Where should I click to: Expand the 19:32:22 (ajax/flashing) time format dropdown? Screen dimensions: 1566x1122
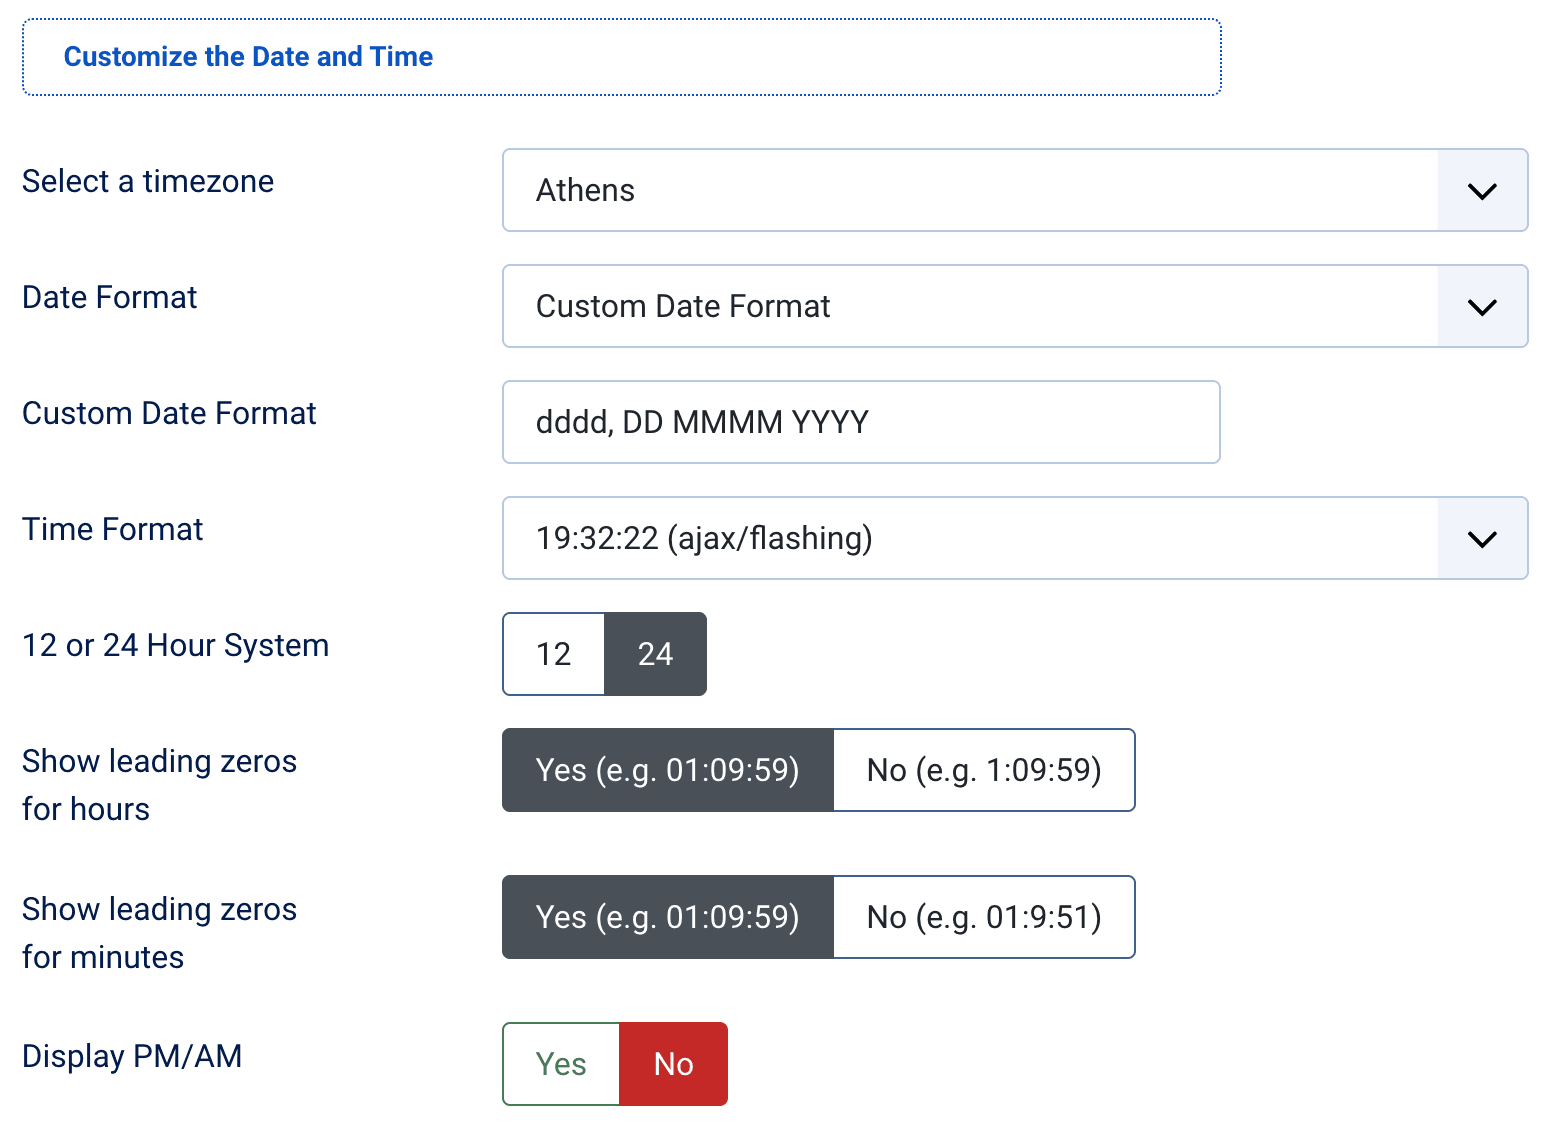click(970, 538)
